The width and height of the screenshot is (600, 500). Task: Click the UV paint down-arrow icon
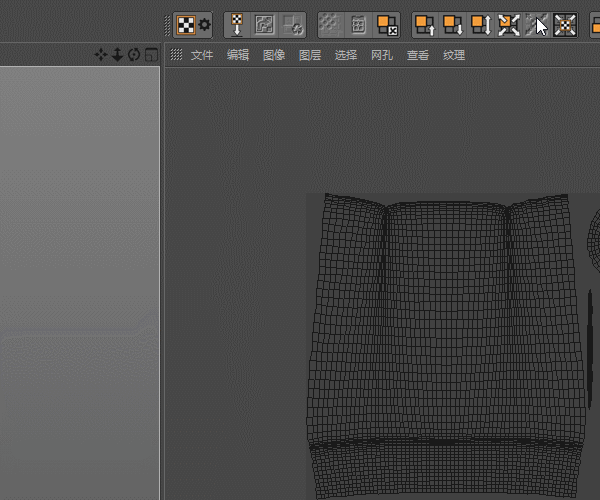pyautogui.click(x=237, y=25)
